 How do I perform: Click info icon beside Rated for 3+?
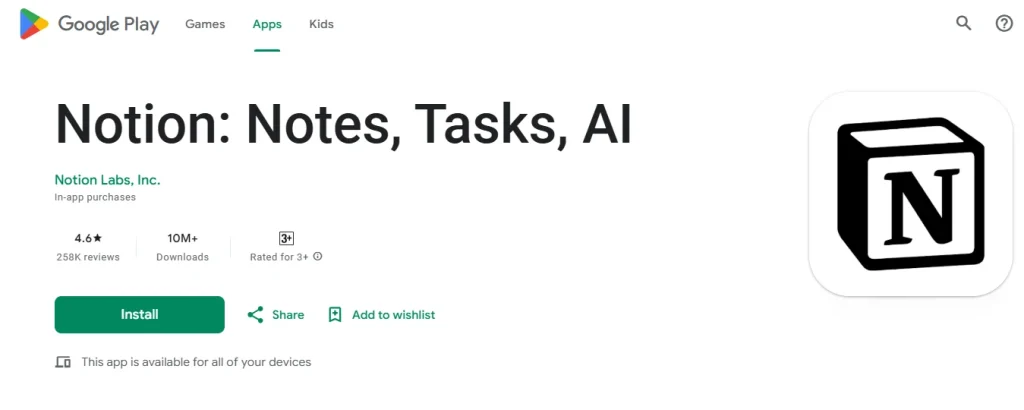(317, 257)
